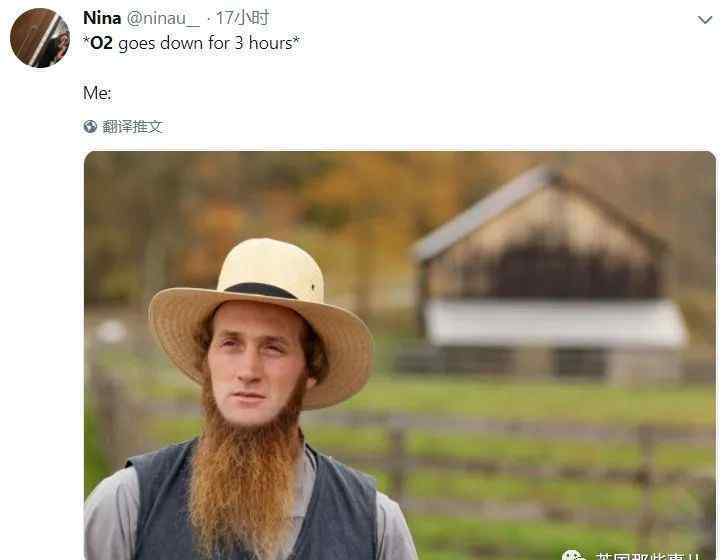Click the 'Me:' line of tweet
727x560 pixels.
97,93
